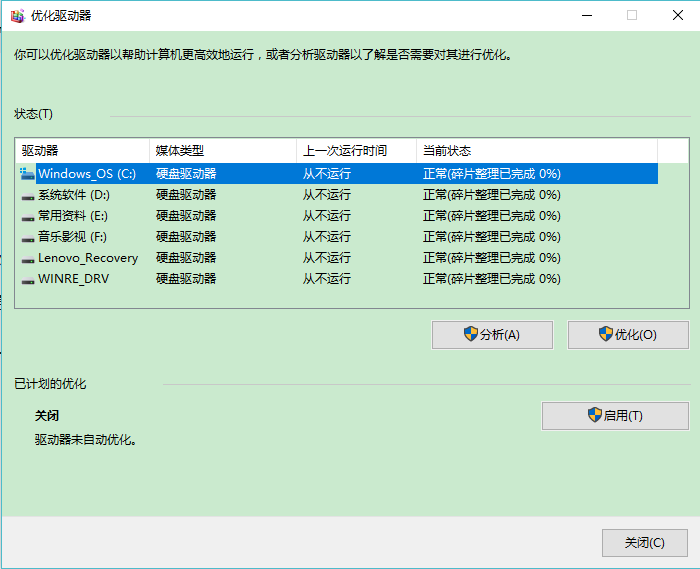Click 硬盘驱动器 in the Windows_OS (C:) row
This screenshot has height=569, width=700.
(186, 174)
